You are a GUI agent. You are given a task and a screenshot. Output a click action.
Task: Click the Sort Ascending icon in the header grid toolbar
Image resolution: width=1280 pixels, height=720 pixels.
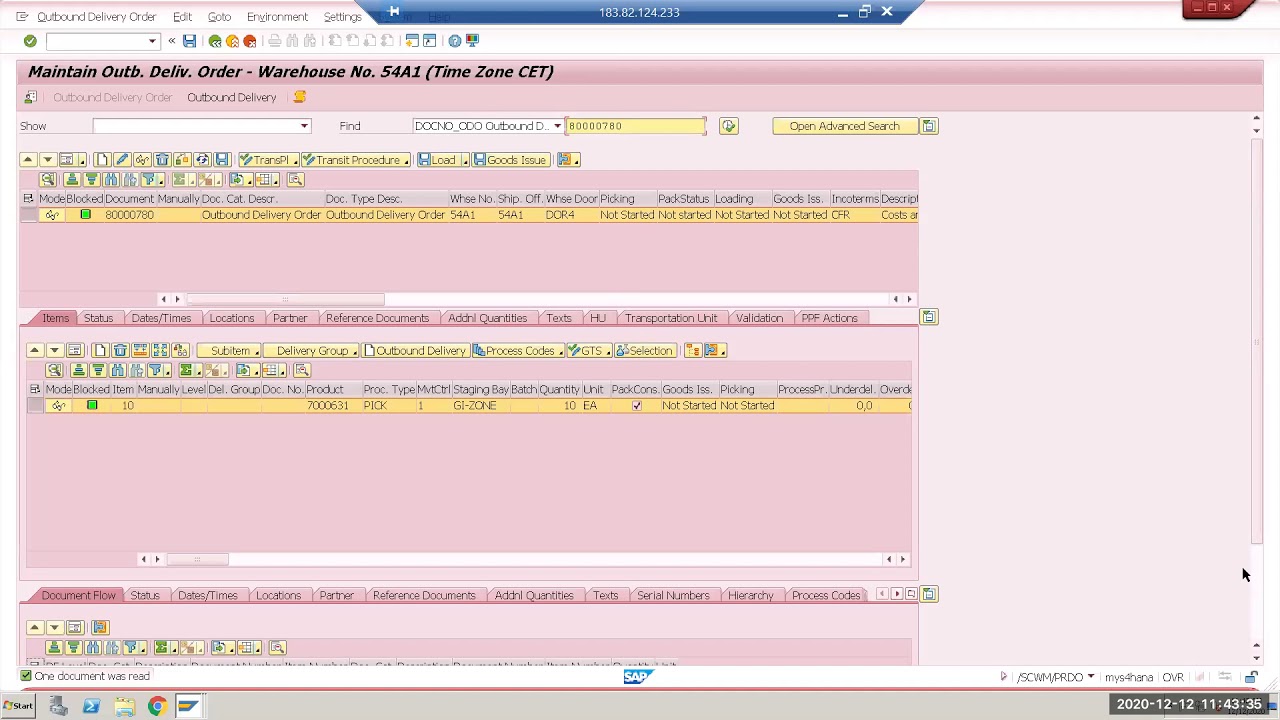(x=72, y=180)
